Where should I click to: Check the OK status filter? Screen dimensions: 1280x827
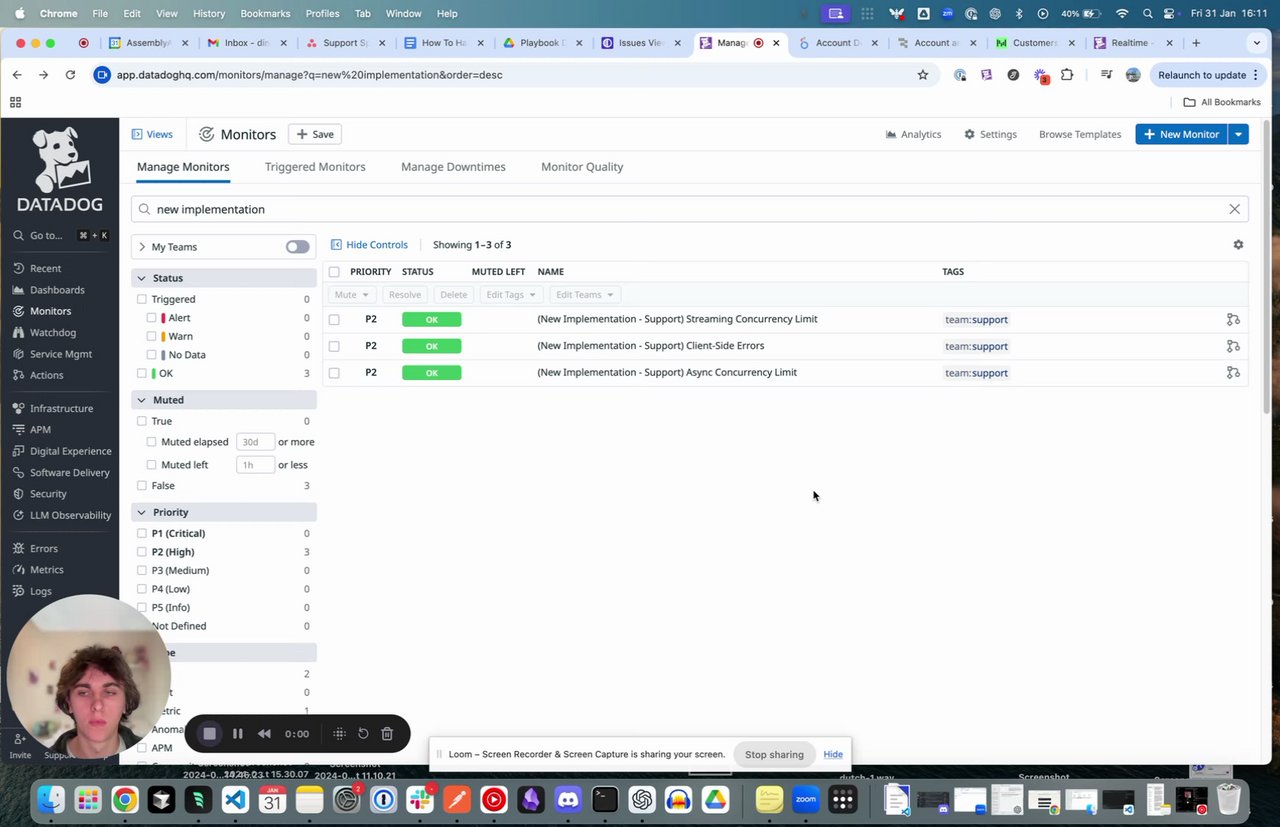(142, 373)
